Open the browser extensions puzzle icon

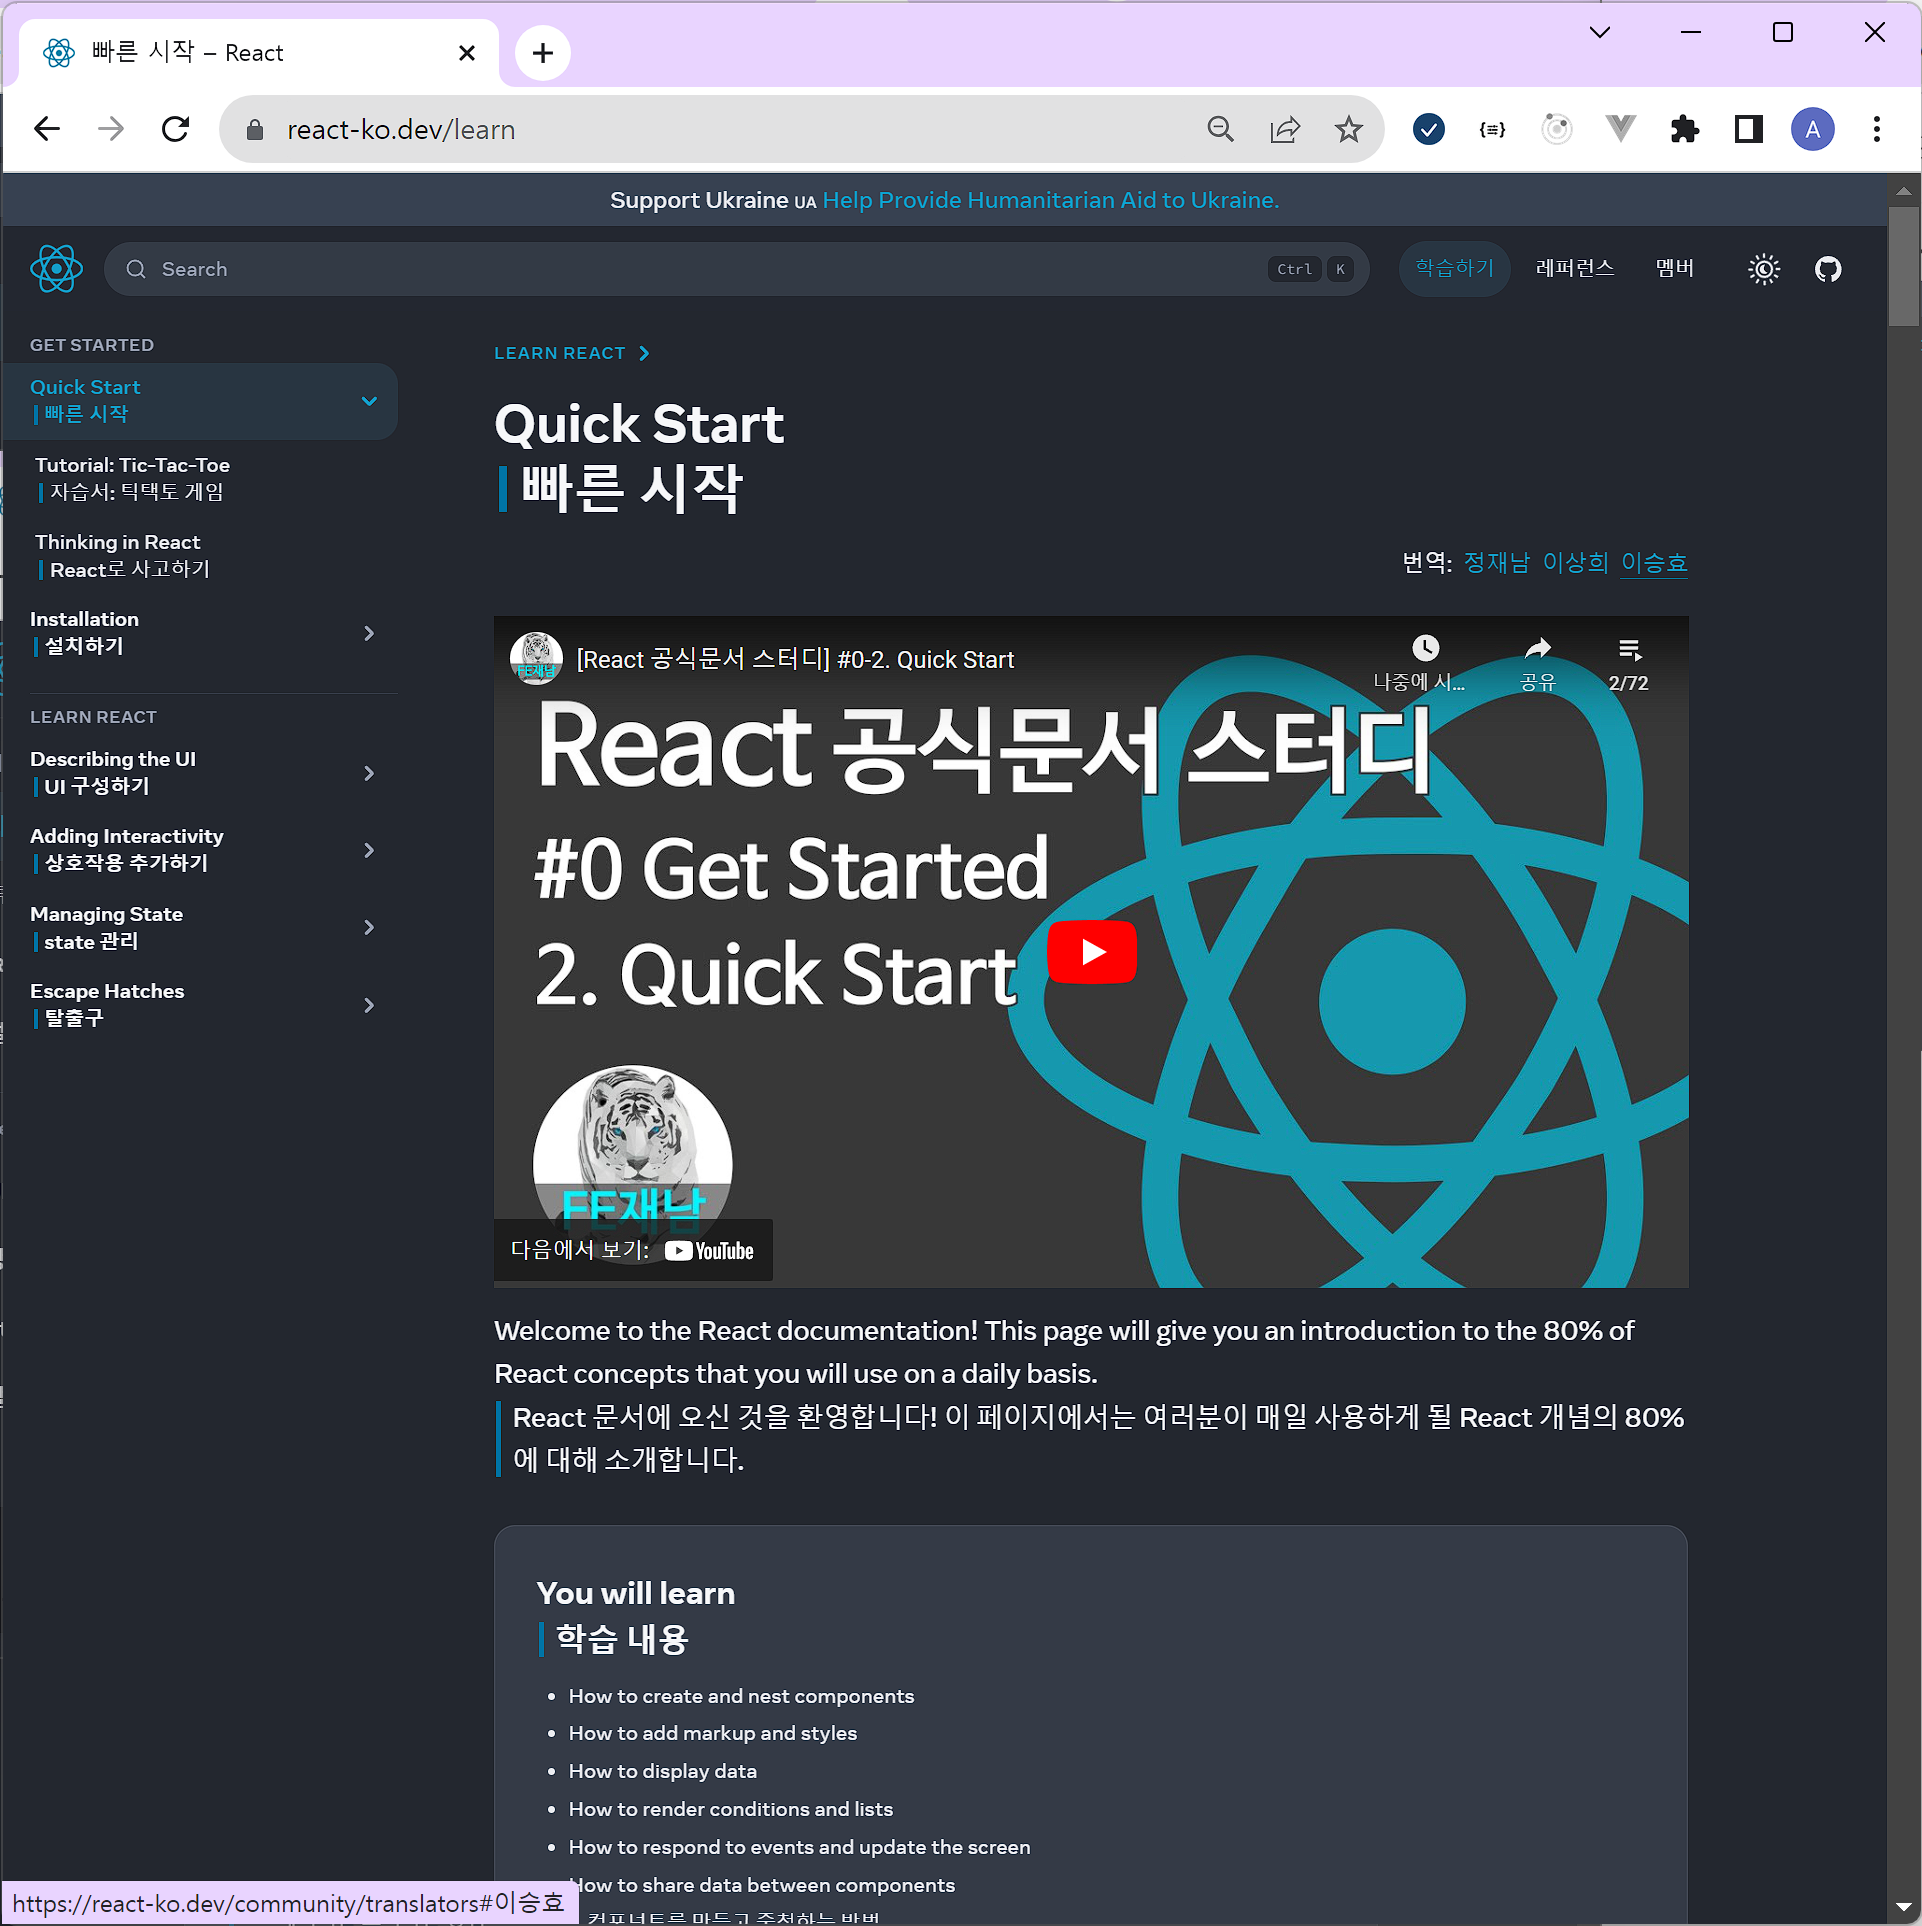(x=1684, y=129)
